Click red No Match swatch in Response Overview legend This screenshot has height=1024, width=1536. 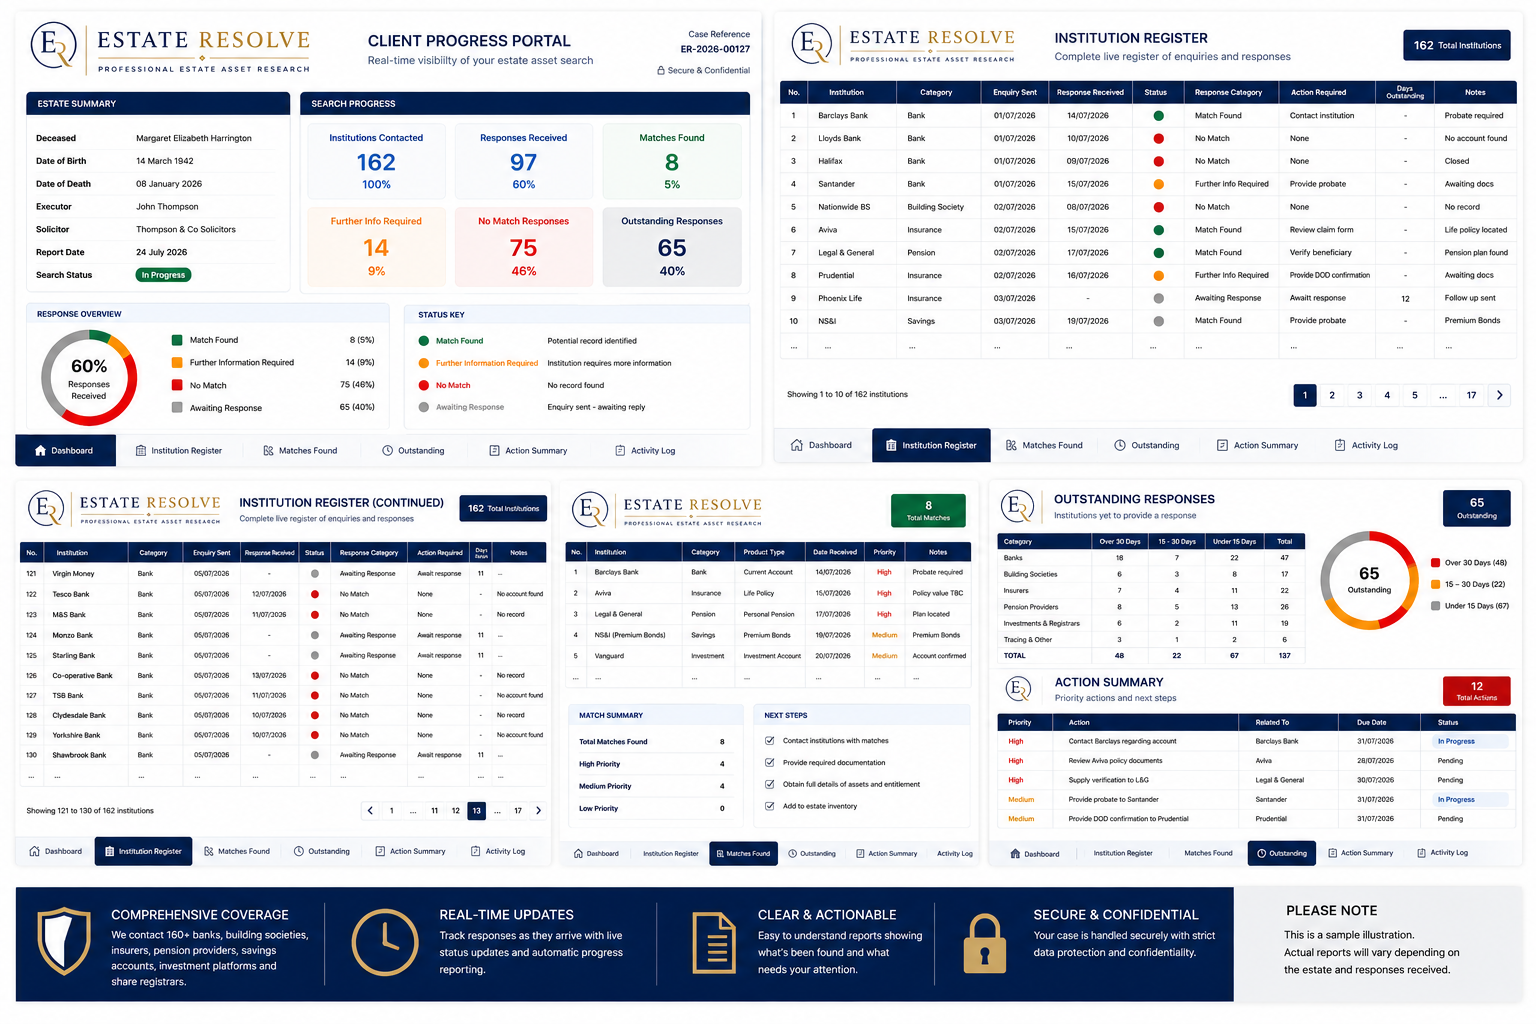(x=177, y=385)
